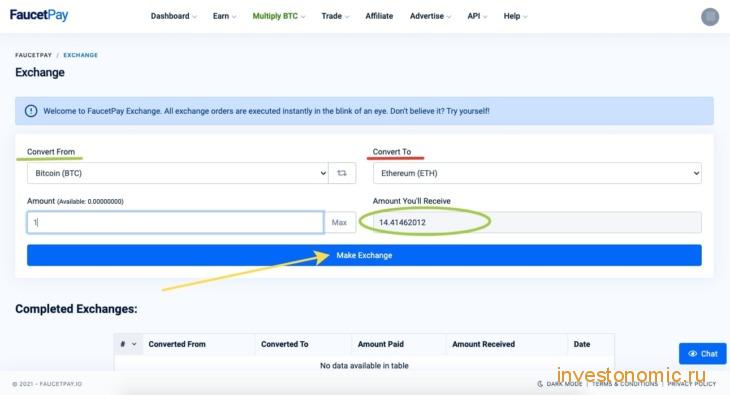Open the Help menu
This screenshot has height=395, width=730.
pyautogui.click(x=515, y=16)
